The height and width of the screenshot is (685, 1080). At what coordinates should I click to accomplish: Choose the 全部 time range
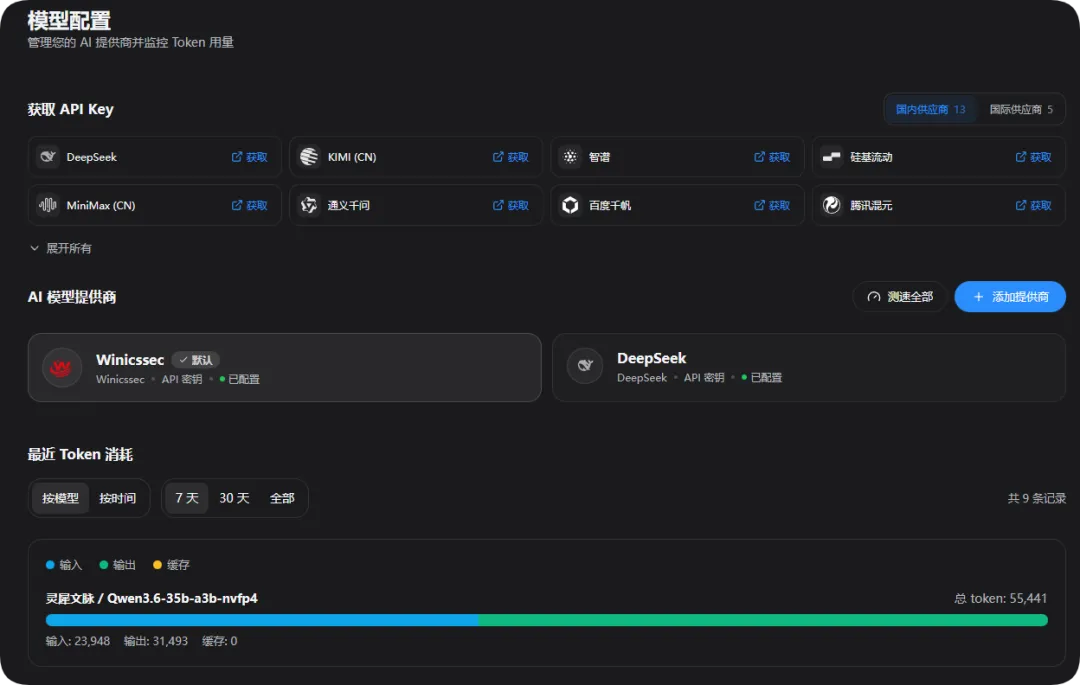[x=282, y=498]
